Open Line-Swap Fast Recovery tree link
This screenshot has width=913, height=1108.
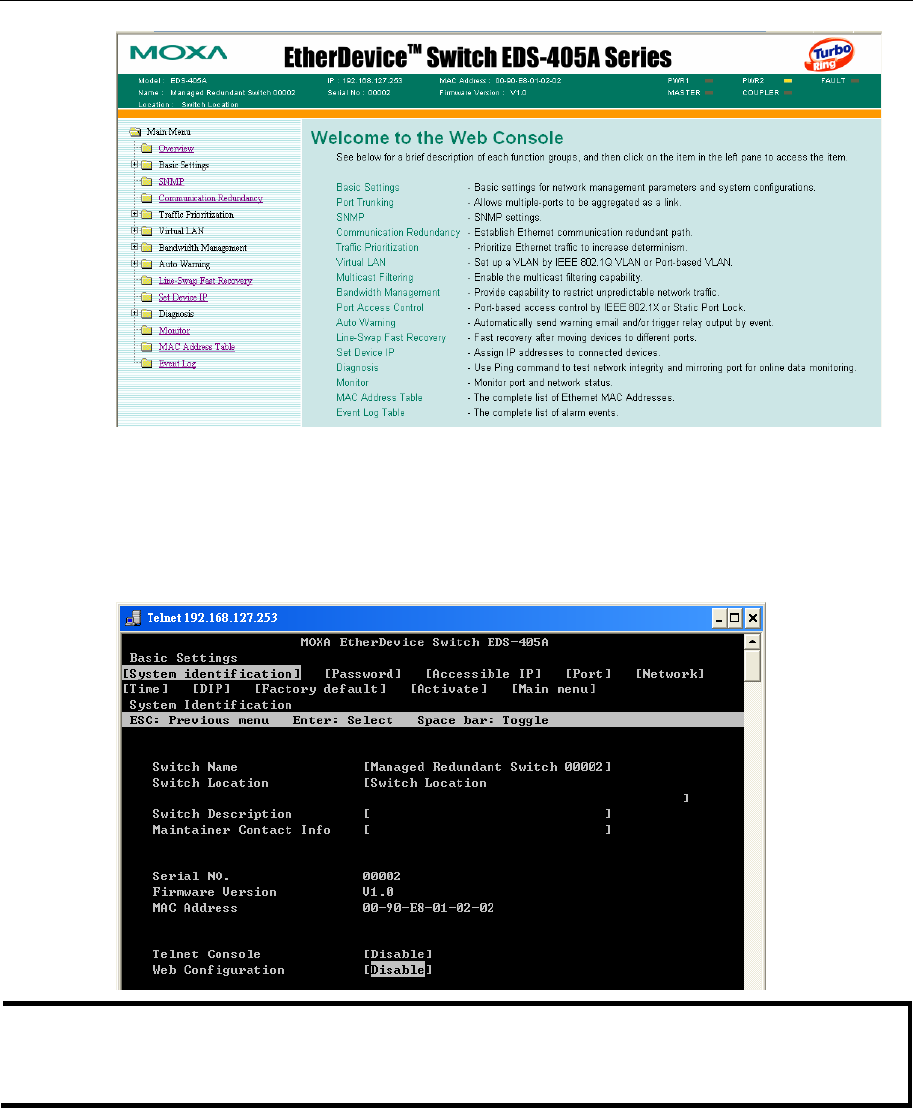tap(205, 281)
